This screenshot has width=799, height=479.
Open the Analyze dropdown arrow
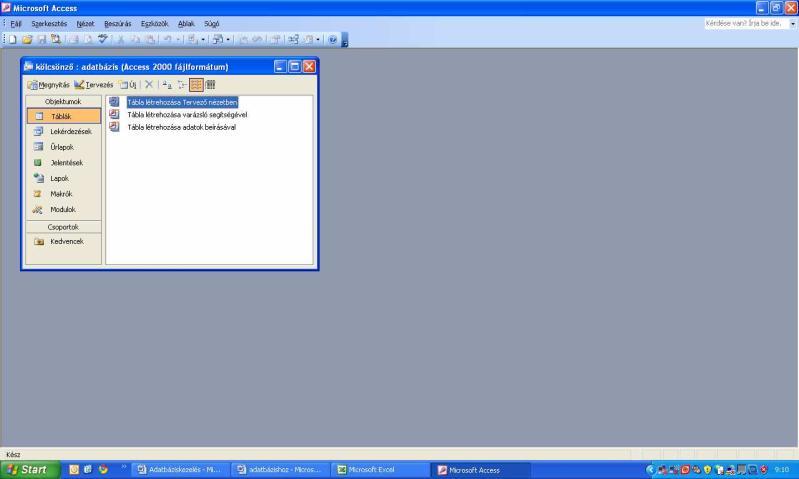228,39
